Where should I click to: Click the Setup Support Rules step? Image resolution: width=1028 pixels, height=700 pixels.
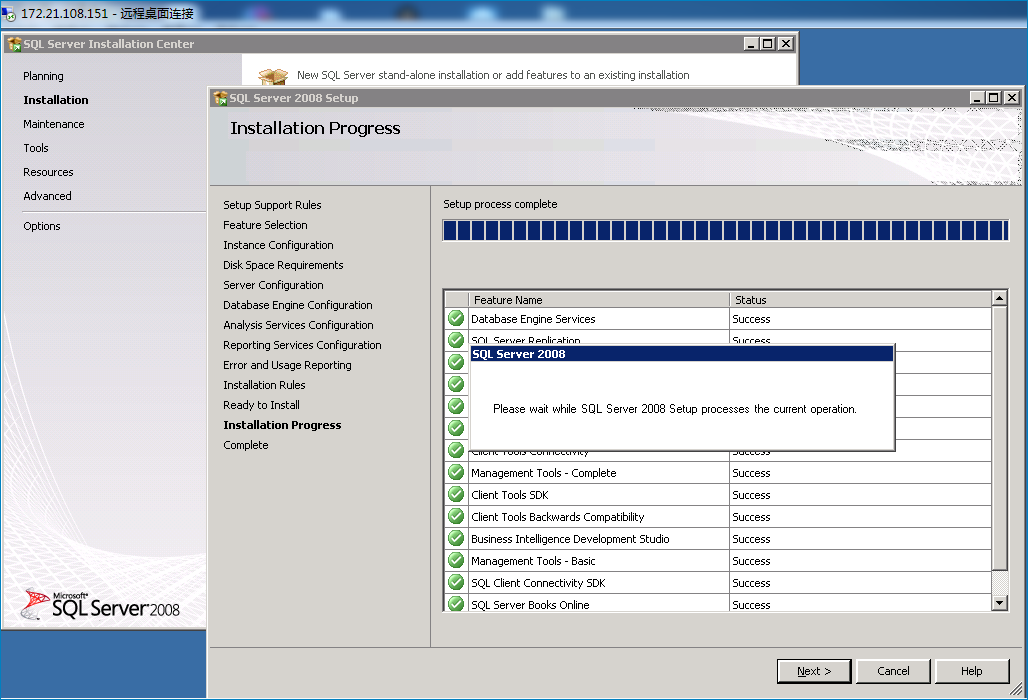coord(272,205)
